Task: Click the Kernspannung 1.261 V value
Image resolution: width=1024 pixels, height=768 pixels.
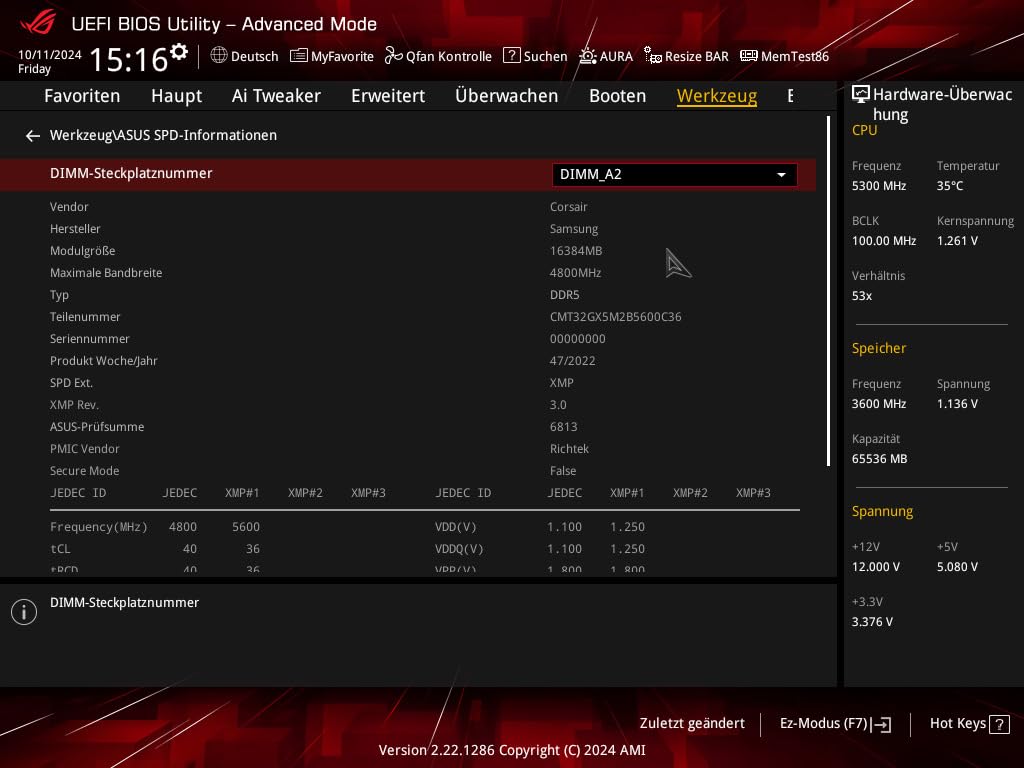Action: (x=957, y=241)
